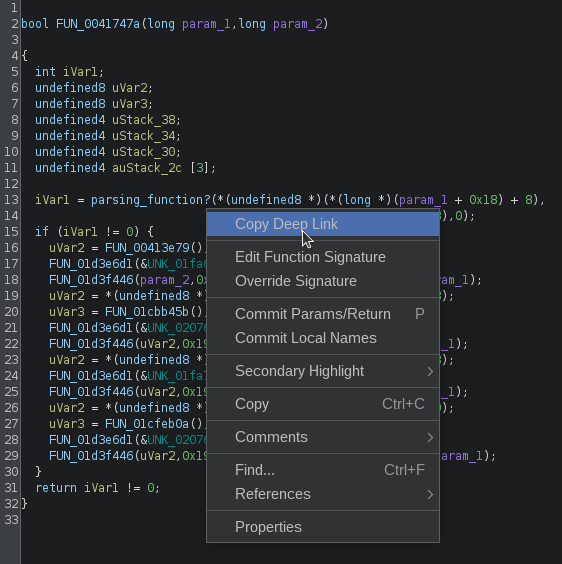The image size is (562, 564).
Task: Click bool return type keyword
Action: (35, 24)
